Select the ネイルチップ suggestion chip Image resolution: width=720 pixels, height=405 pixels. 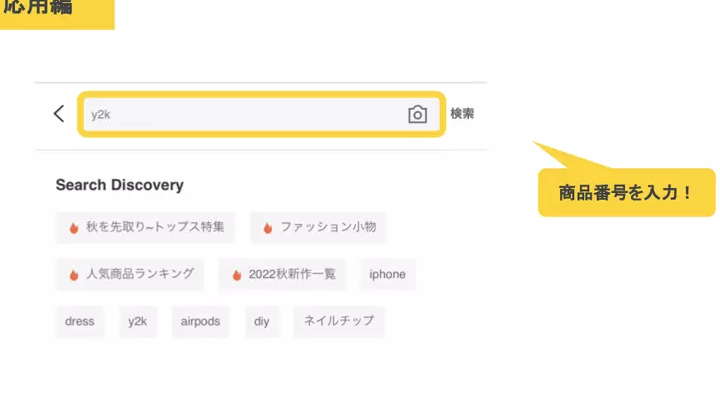point(339,322)
